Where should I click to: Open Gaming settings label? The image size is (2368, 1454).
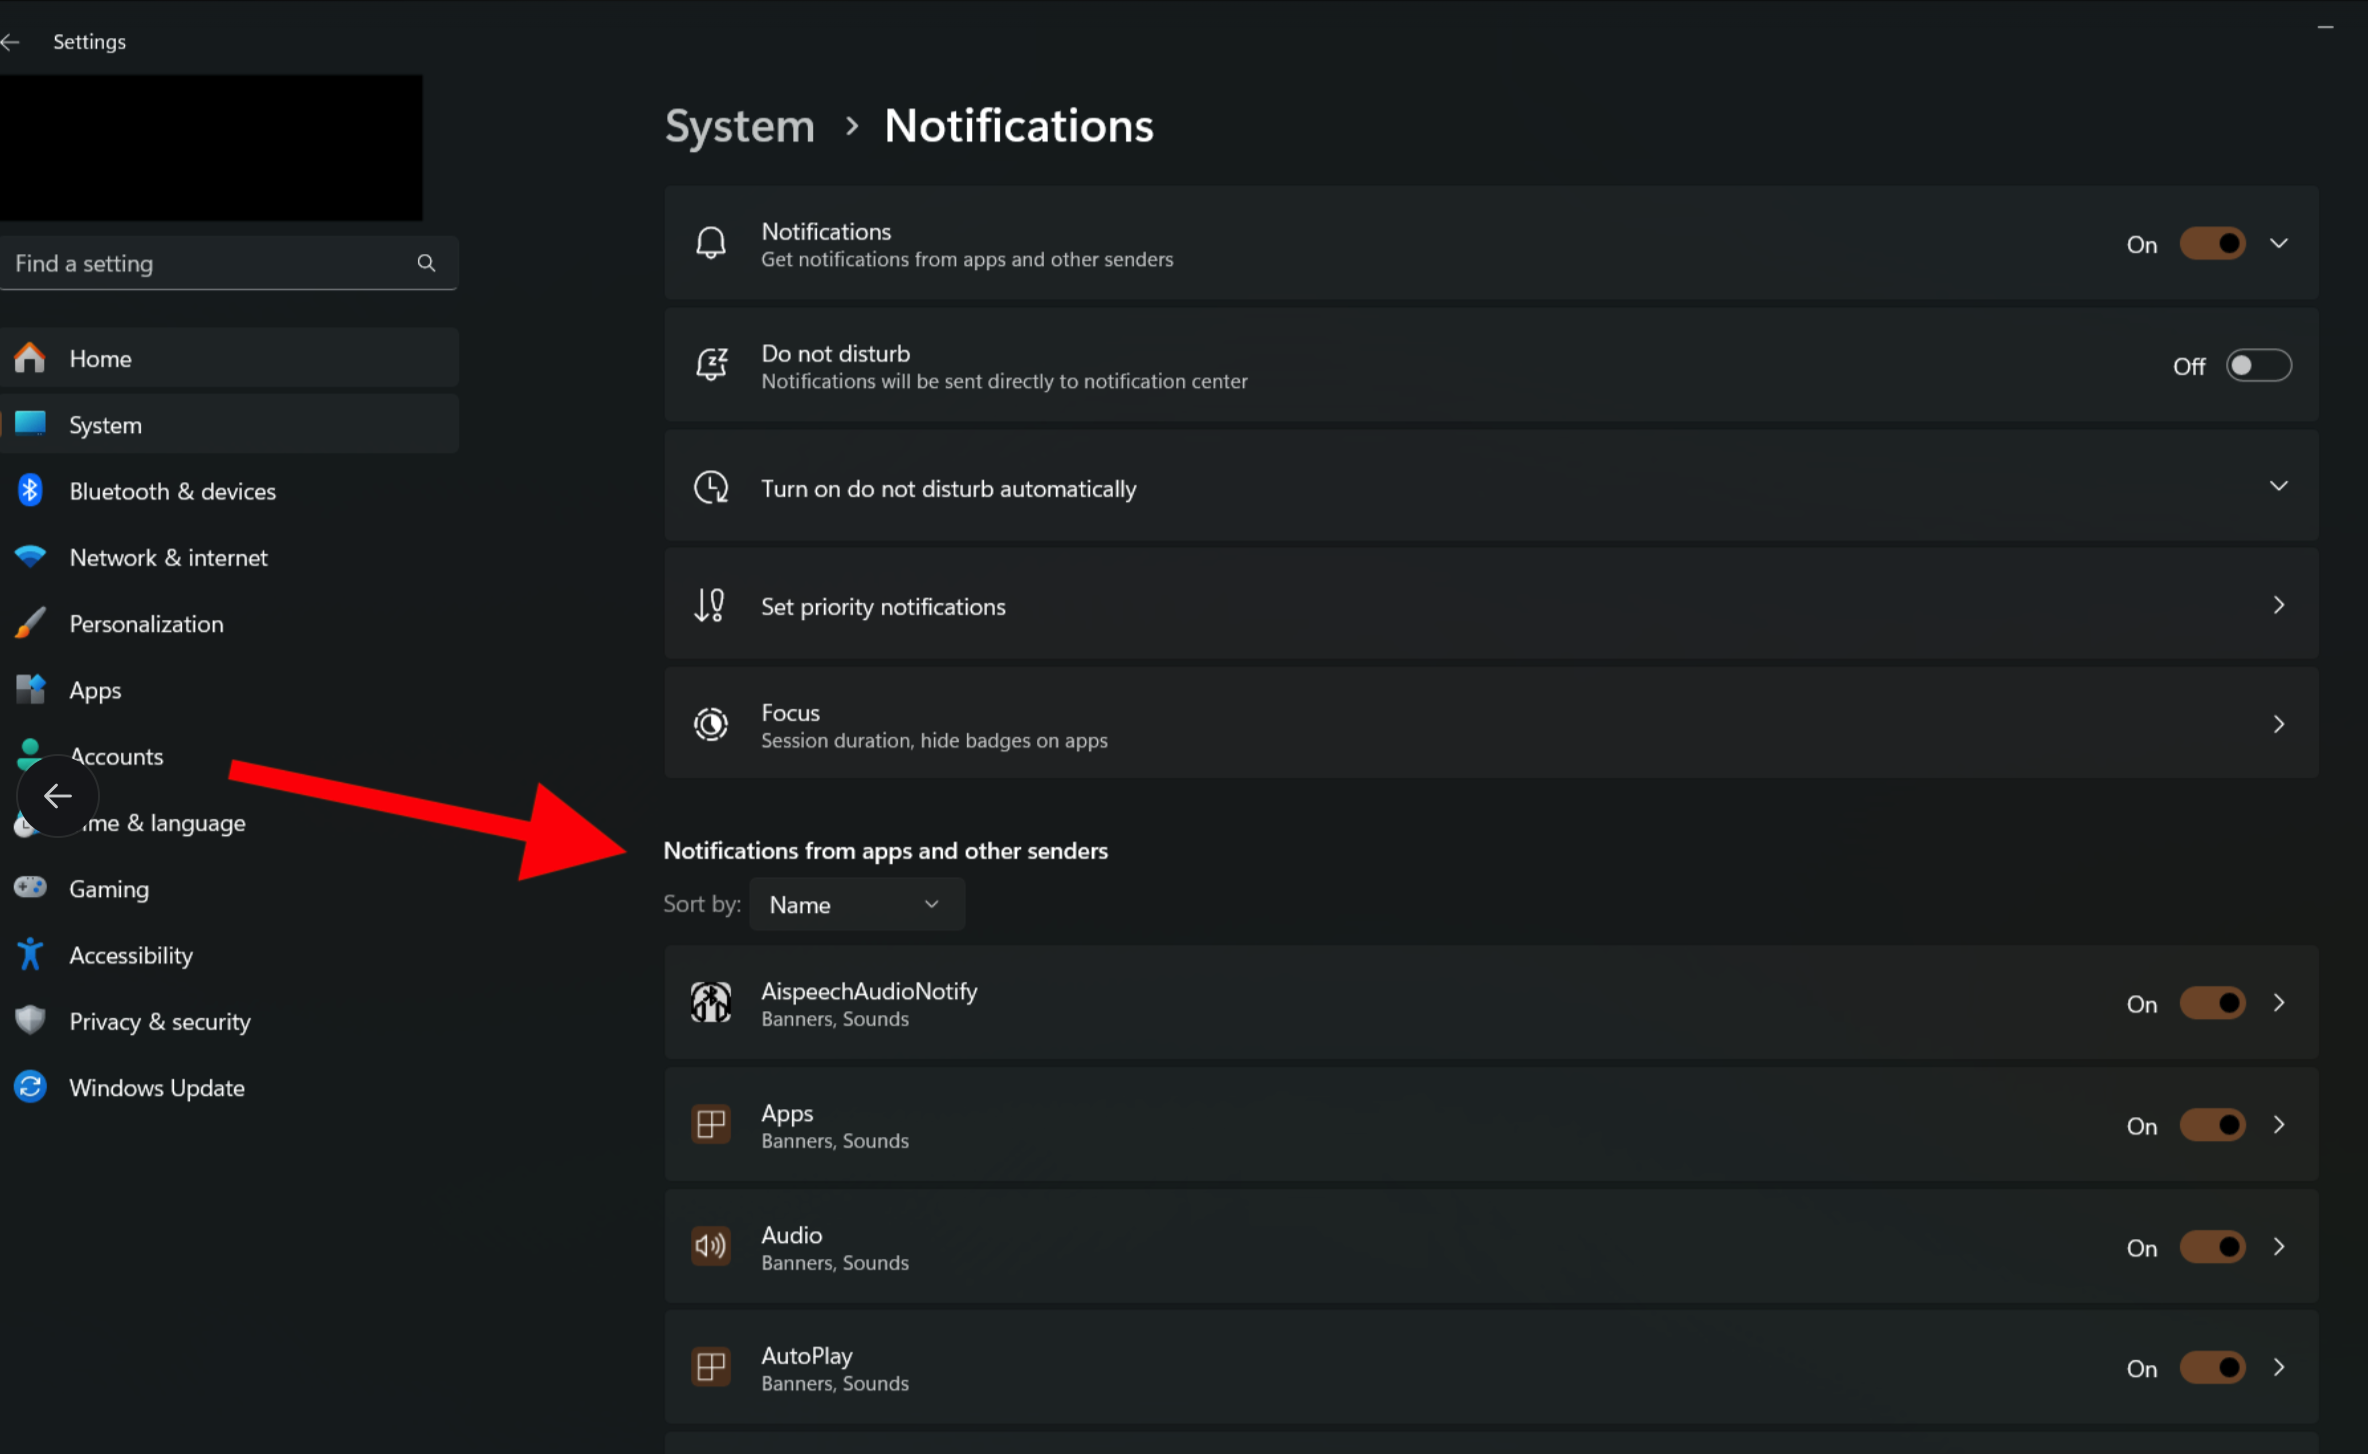coord(109,889)
